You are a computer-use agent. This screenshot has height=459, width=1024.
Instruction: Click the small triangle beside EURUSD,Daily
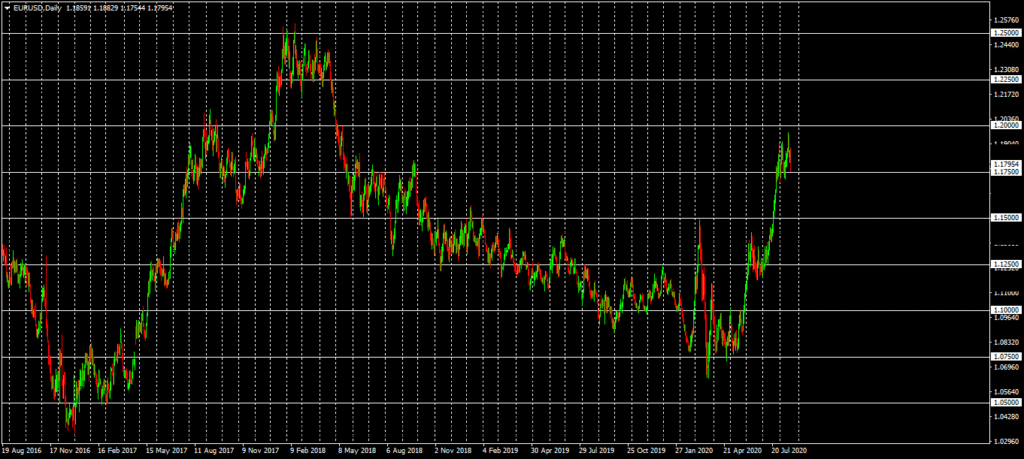click(x=7, y=8)
